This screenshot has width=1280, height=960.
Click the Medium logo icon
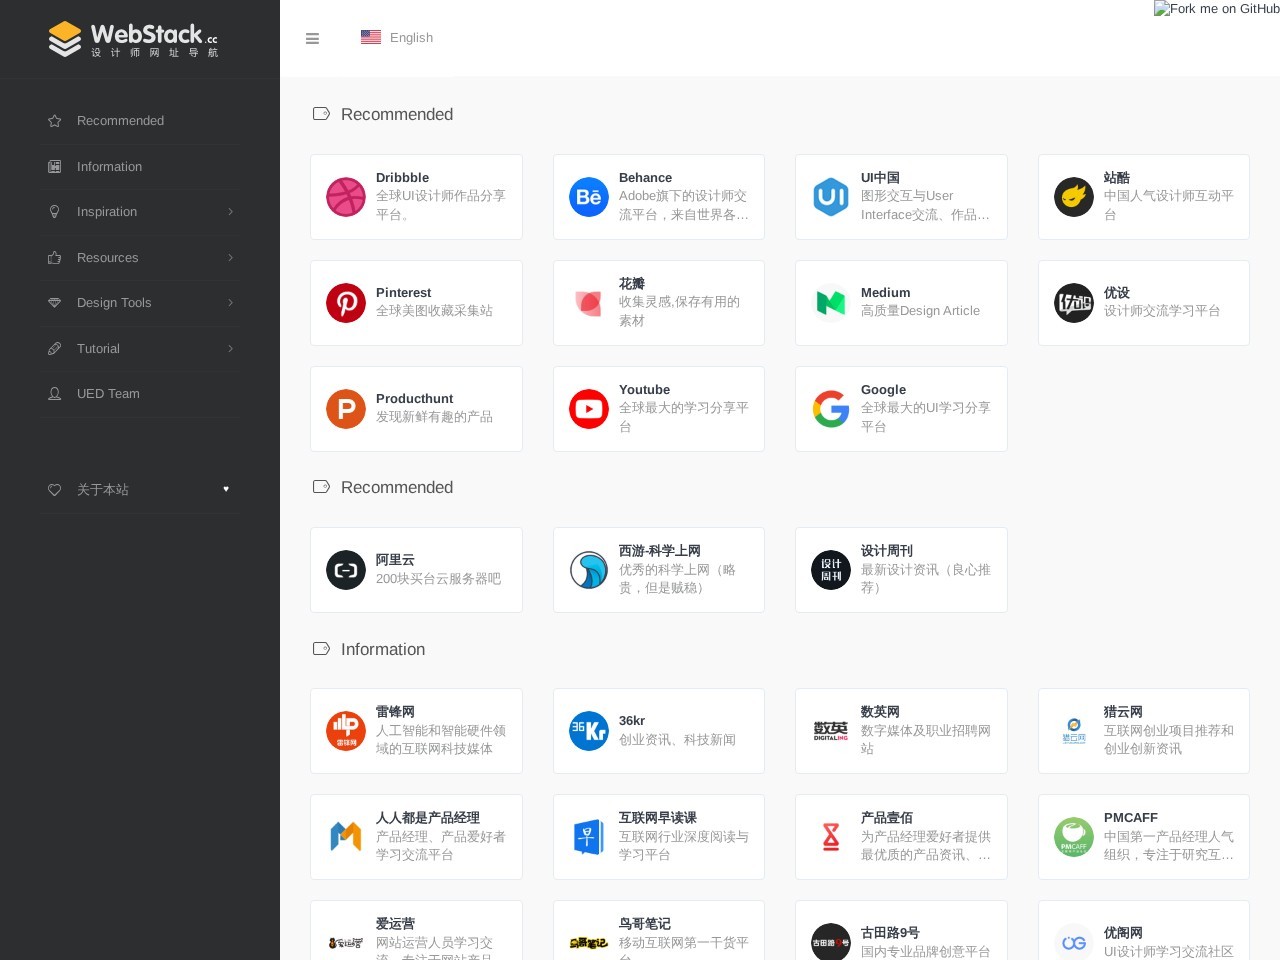(x=831, y=303)
